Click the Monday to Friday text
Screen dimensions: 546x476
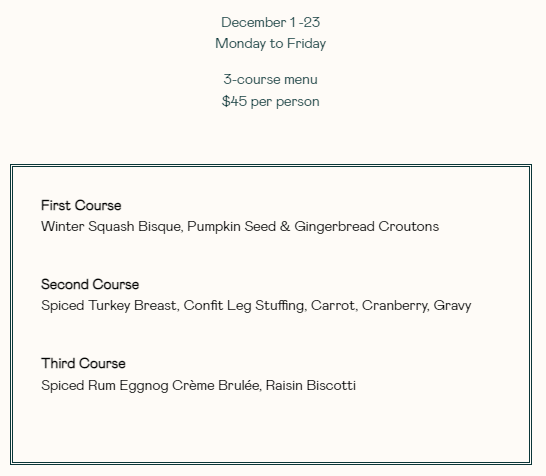coord(271,44)
